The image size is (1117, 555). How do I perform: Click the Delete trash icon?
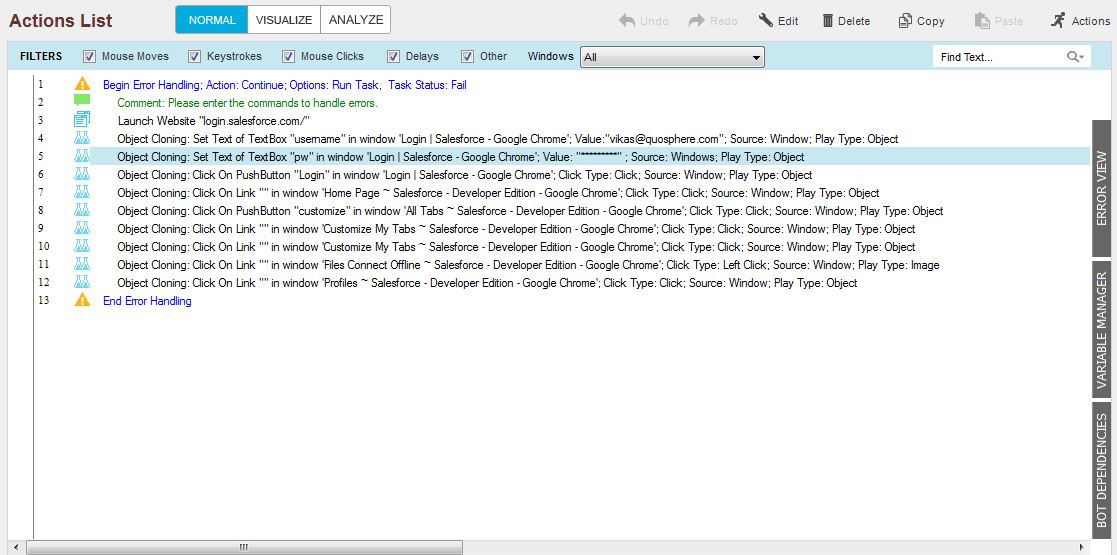828,21
